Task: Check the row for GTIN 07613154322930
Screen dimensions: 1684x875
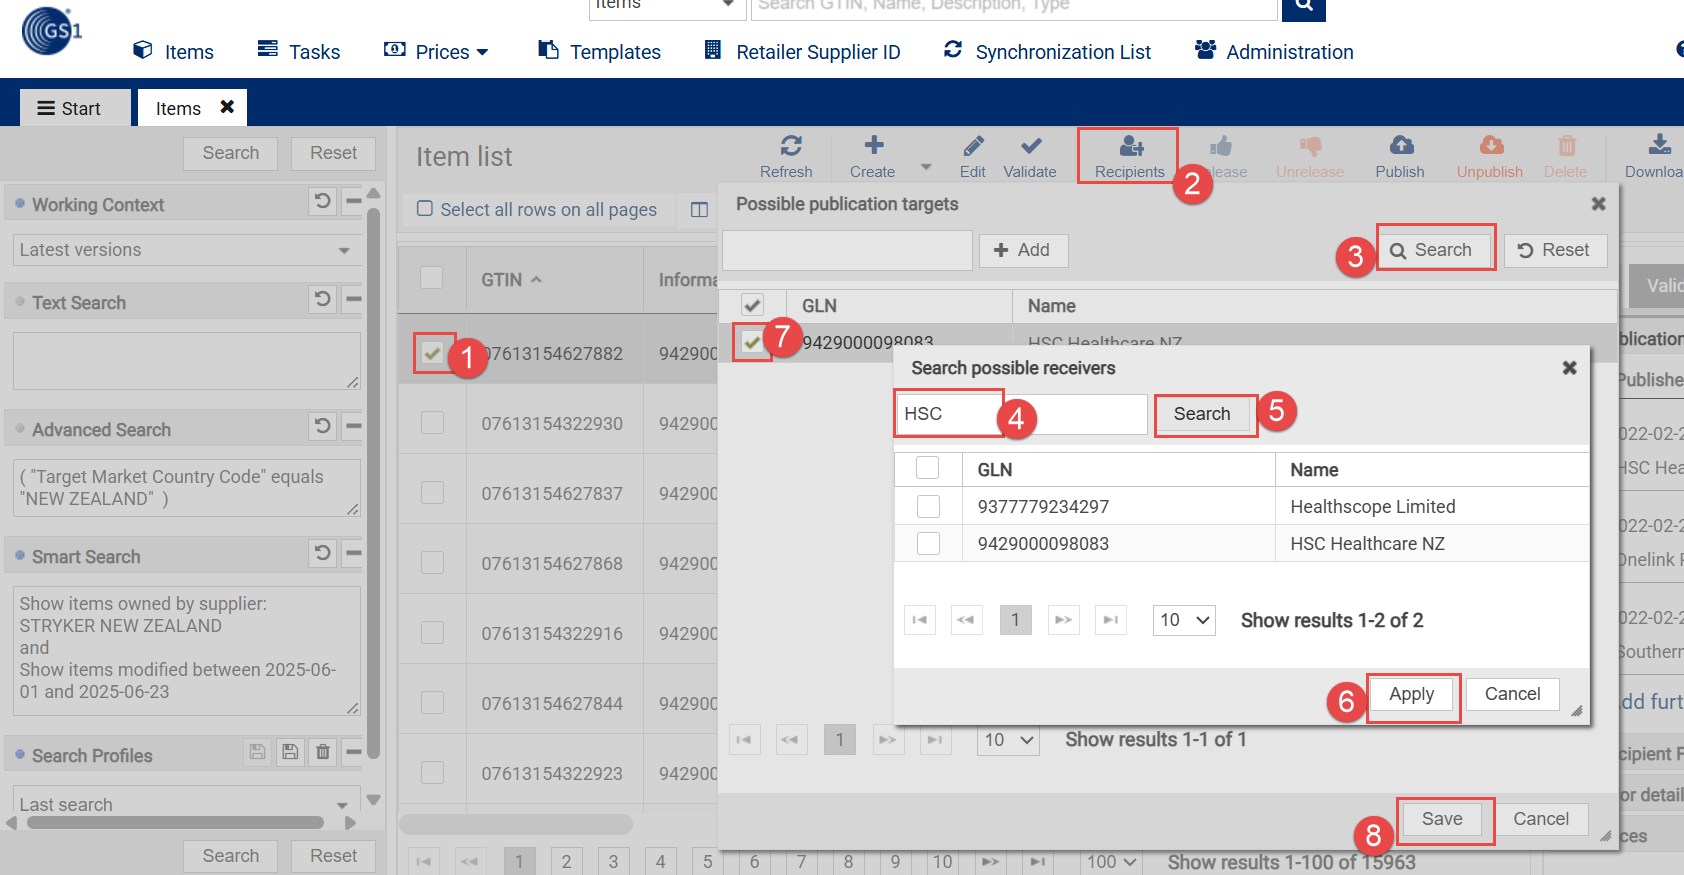Action: tap(432, 422)
